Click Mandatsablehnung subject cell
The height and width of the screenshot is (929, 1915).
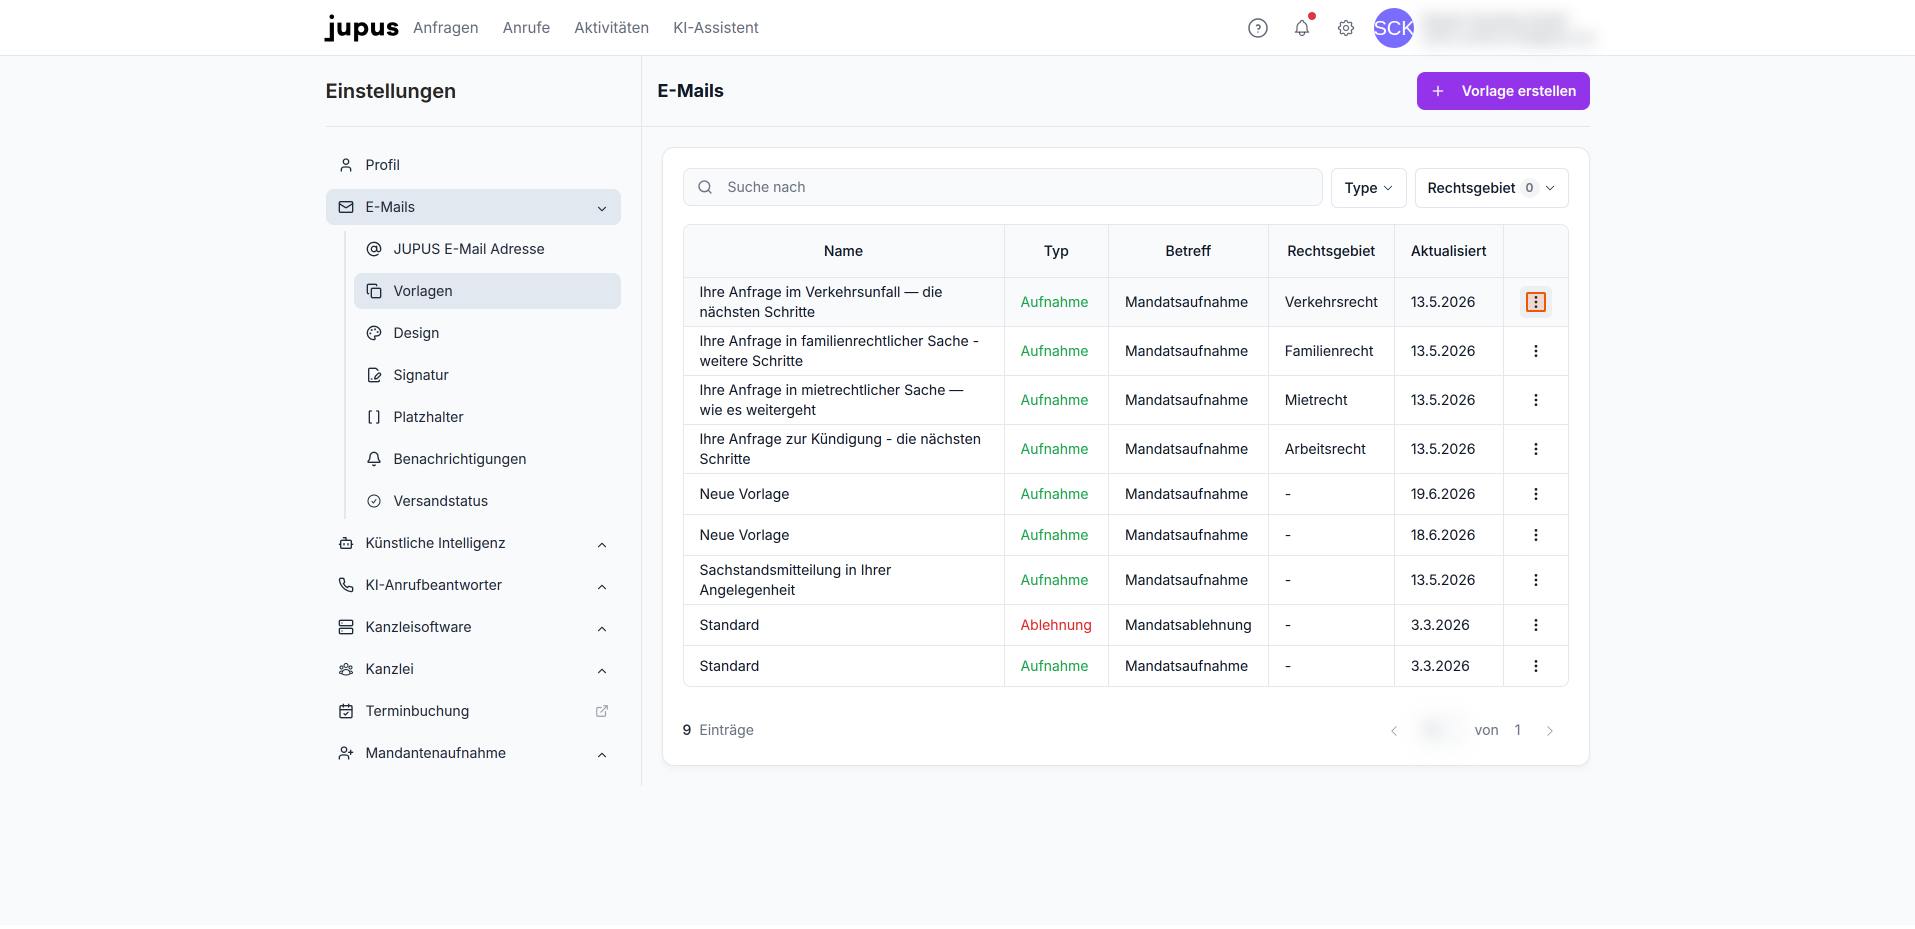point(1188,625)
